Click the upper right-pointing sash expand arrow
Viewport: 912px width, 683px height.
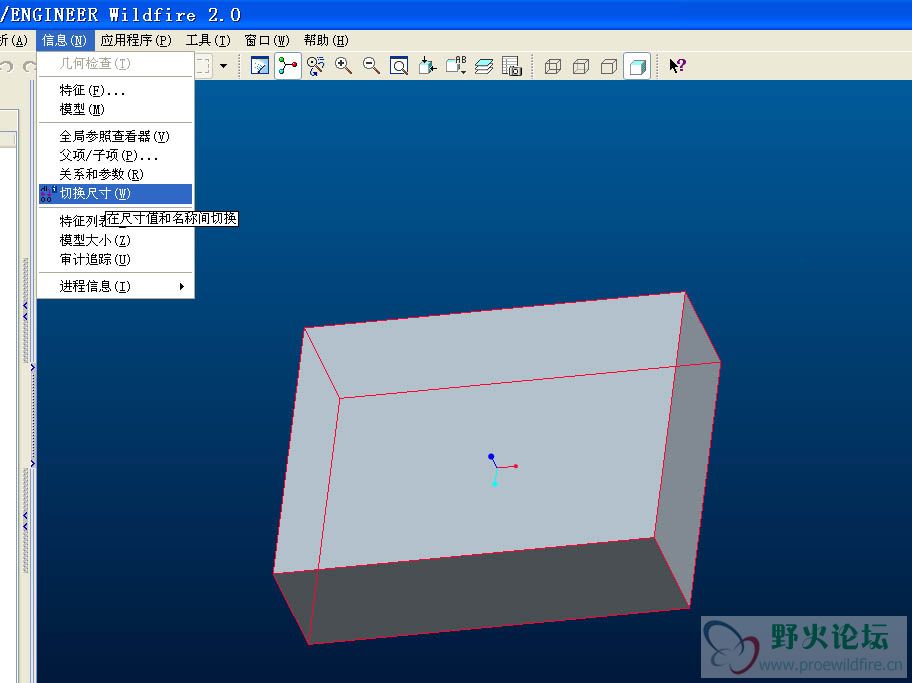point(33,367)
